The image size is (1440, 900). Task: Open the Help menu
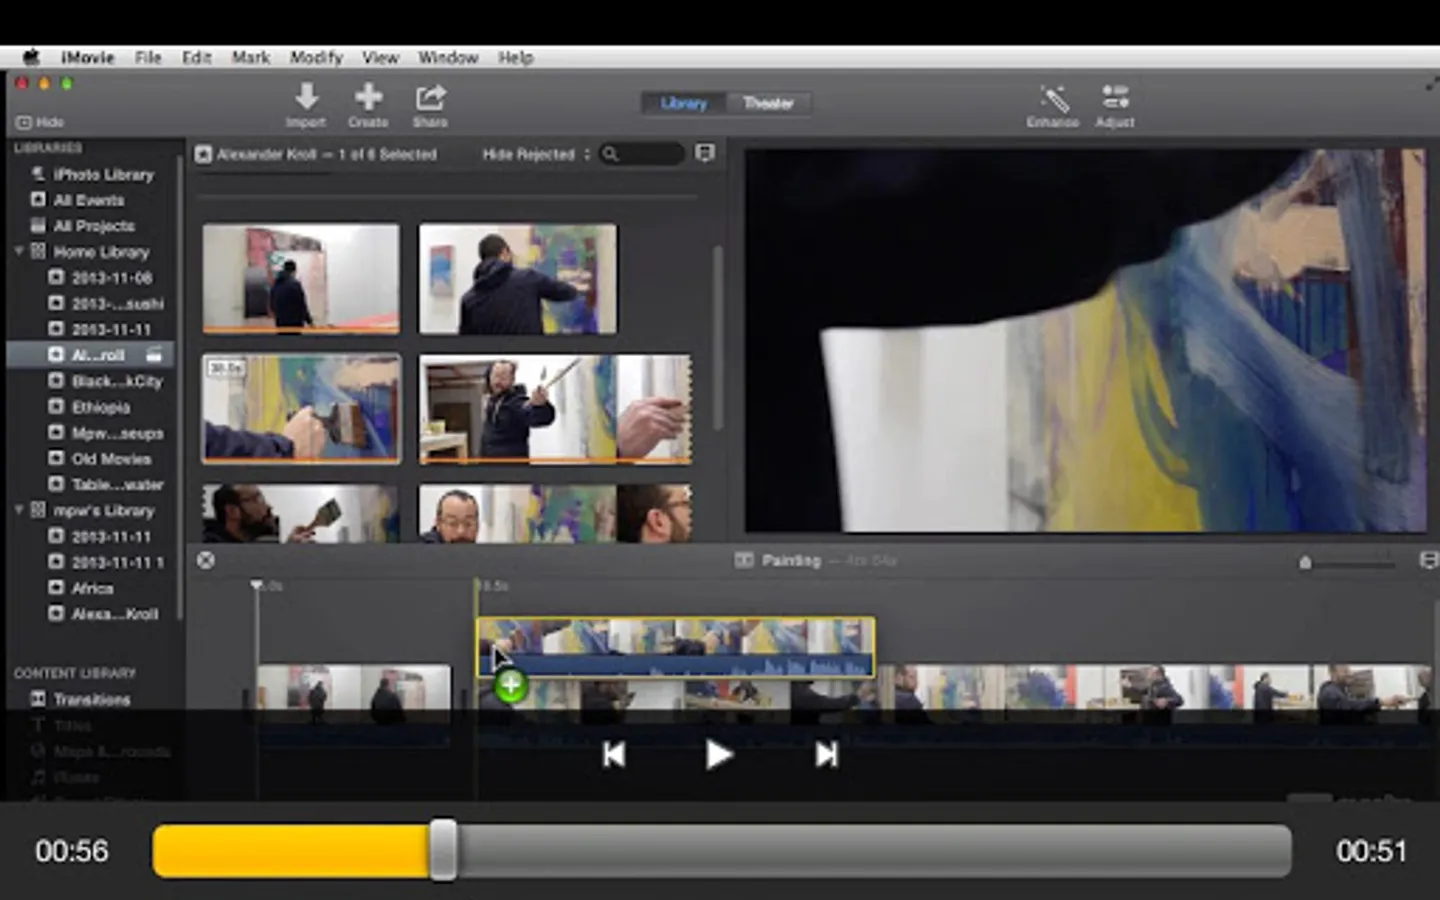516,57
